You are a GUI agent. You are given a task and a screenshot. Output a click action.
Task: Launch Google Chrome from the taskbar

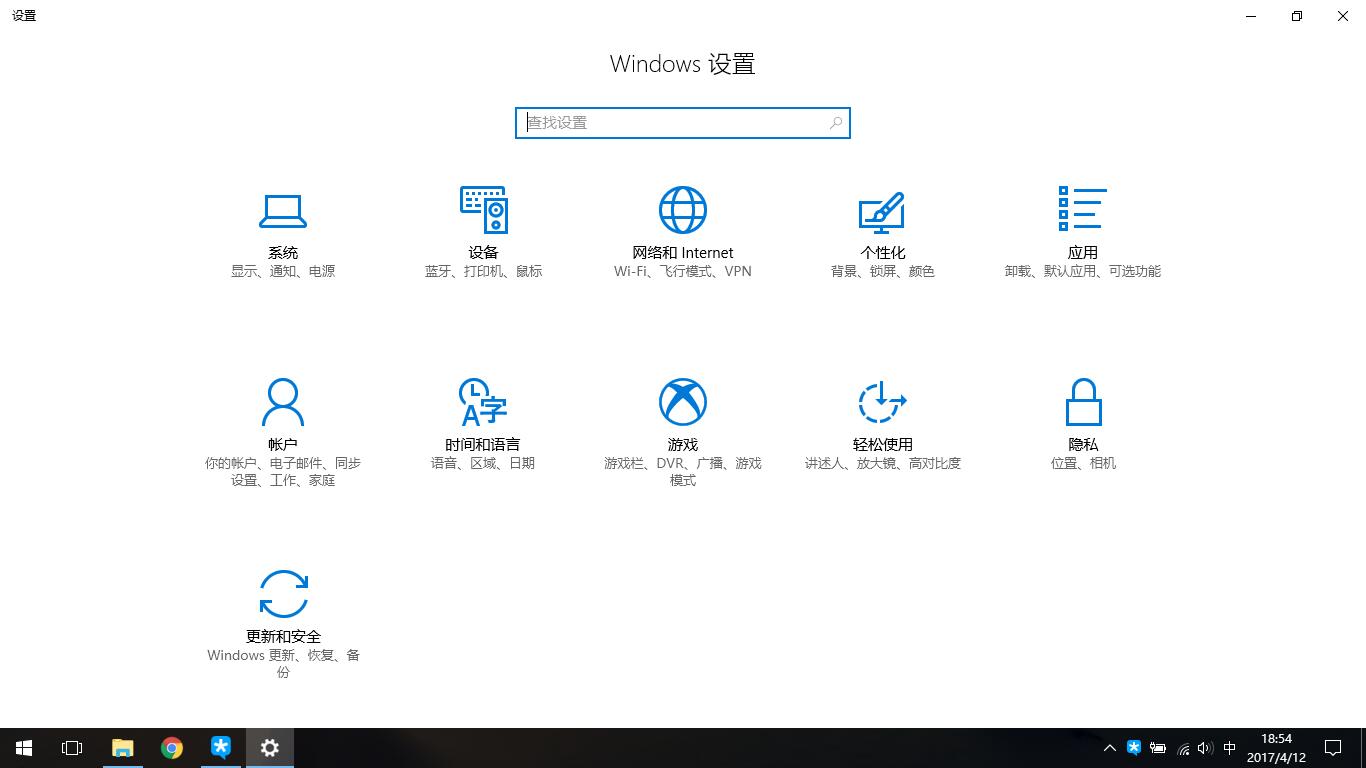coord(172,748)
